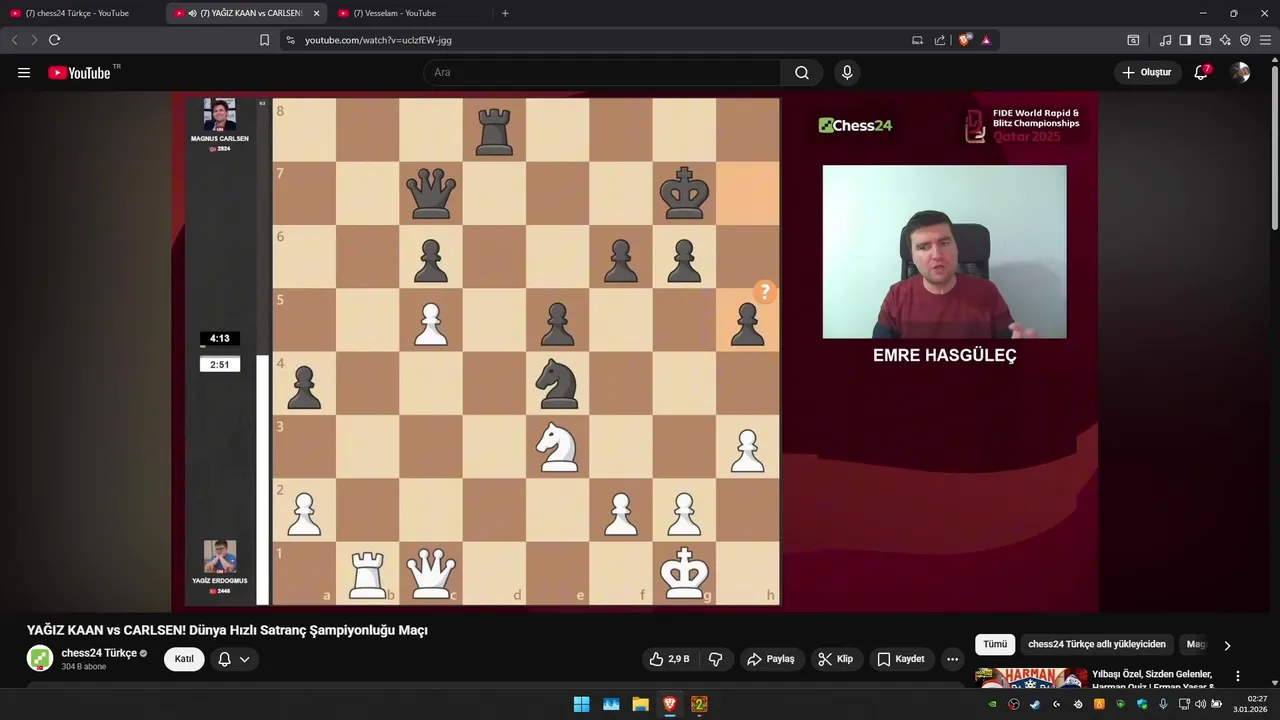Start voice search with the microphone

(x=847, y=73)
